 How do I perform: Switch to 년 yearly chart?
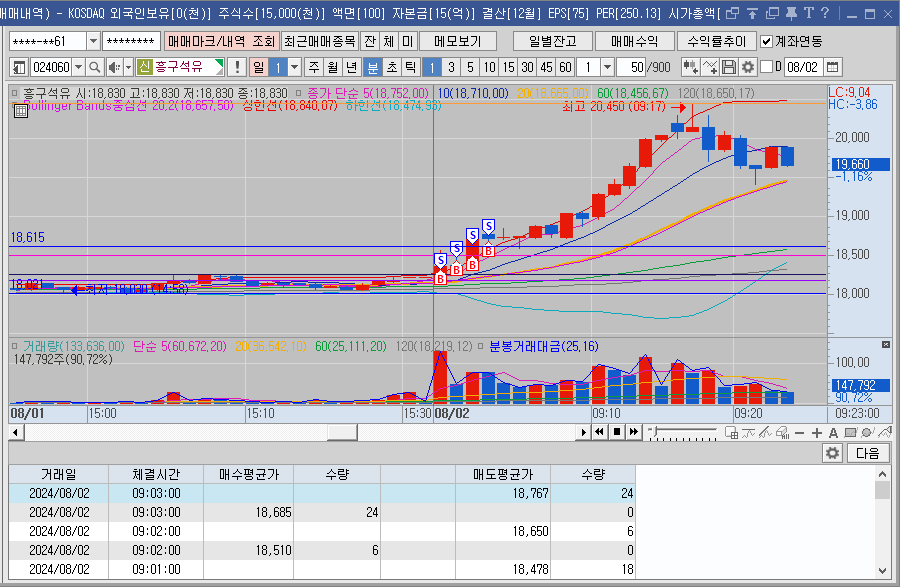click(x=352, y=68)
